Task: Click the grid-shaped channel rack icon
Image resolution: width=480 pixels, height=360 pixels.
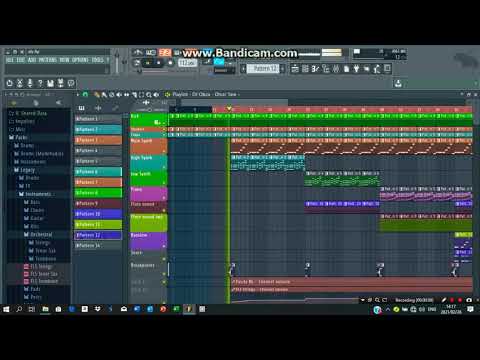Action: click(305, 69)
